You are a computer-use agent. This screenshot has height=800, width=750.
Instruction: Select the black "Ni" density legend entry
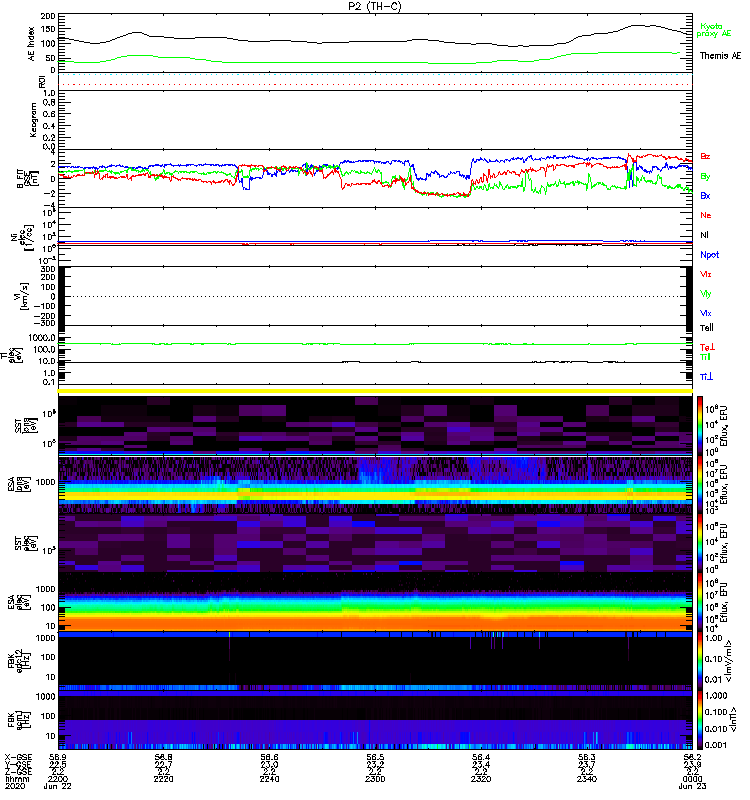[704, 235]
